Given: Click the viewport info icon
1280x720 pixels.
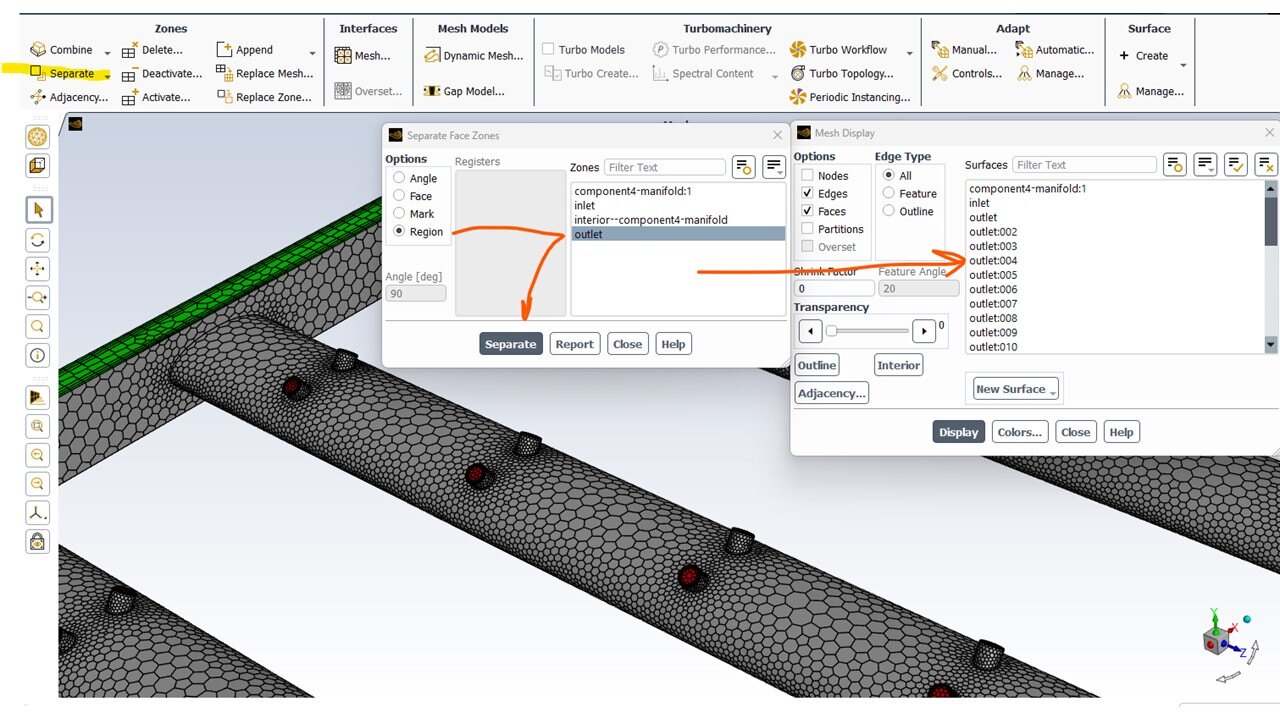Looking at the screenshot, I should click(37, 354).
